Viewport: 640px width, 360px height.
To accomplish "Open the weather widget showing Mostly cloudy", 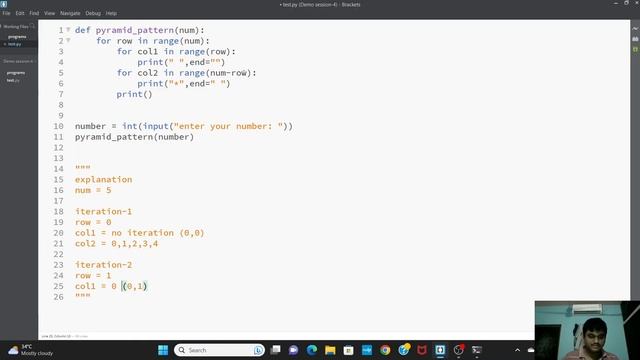I will (31, 350).
